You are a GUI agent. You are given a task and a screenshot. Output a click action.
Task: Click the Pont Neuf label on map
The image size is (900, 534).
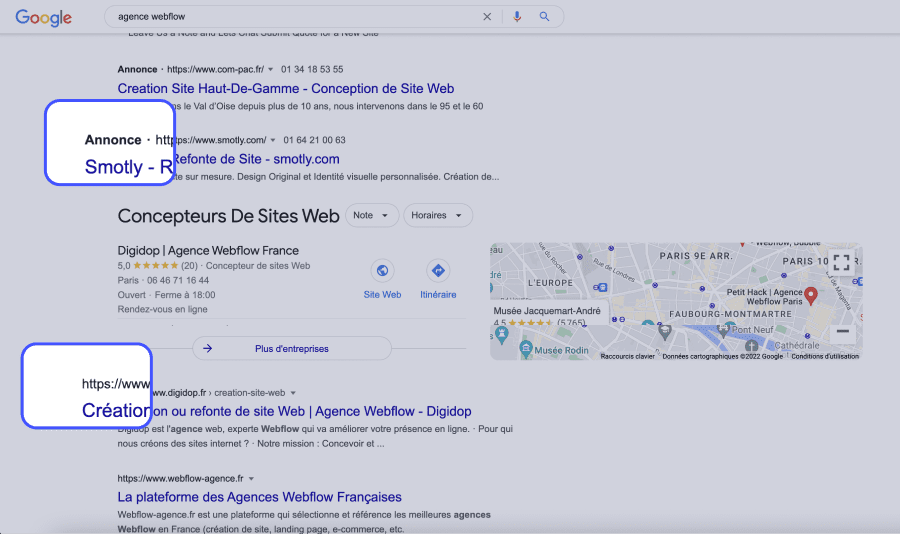click(752, 330)
